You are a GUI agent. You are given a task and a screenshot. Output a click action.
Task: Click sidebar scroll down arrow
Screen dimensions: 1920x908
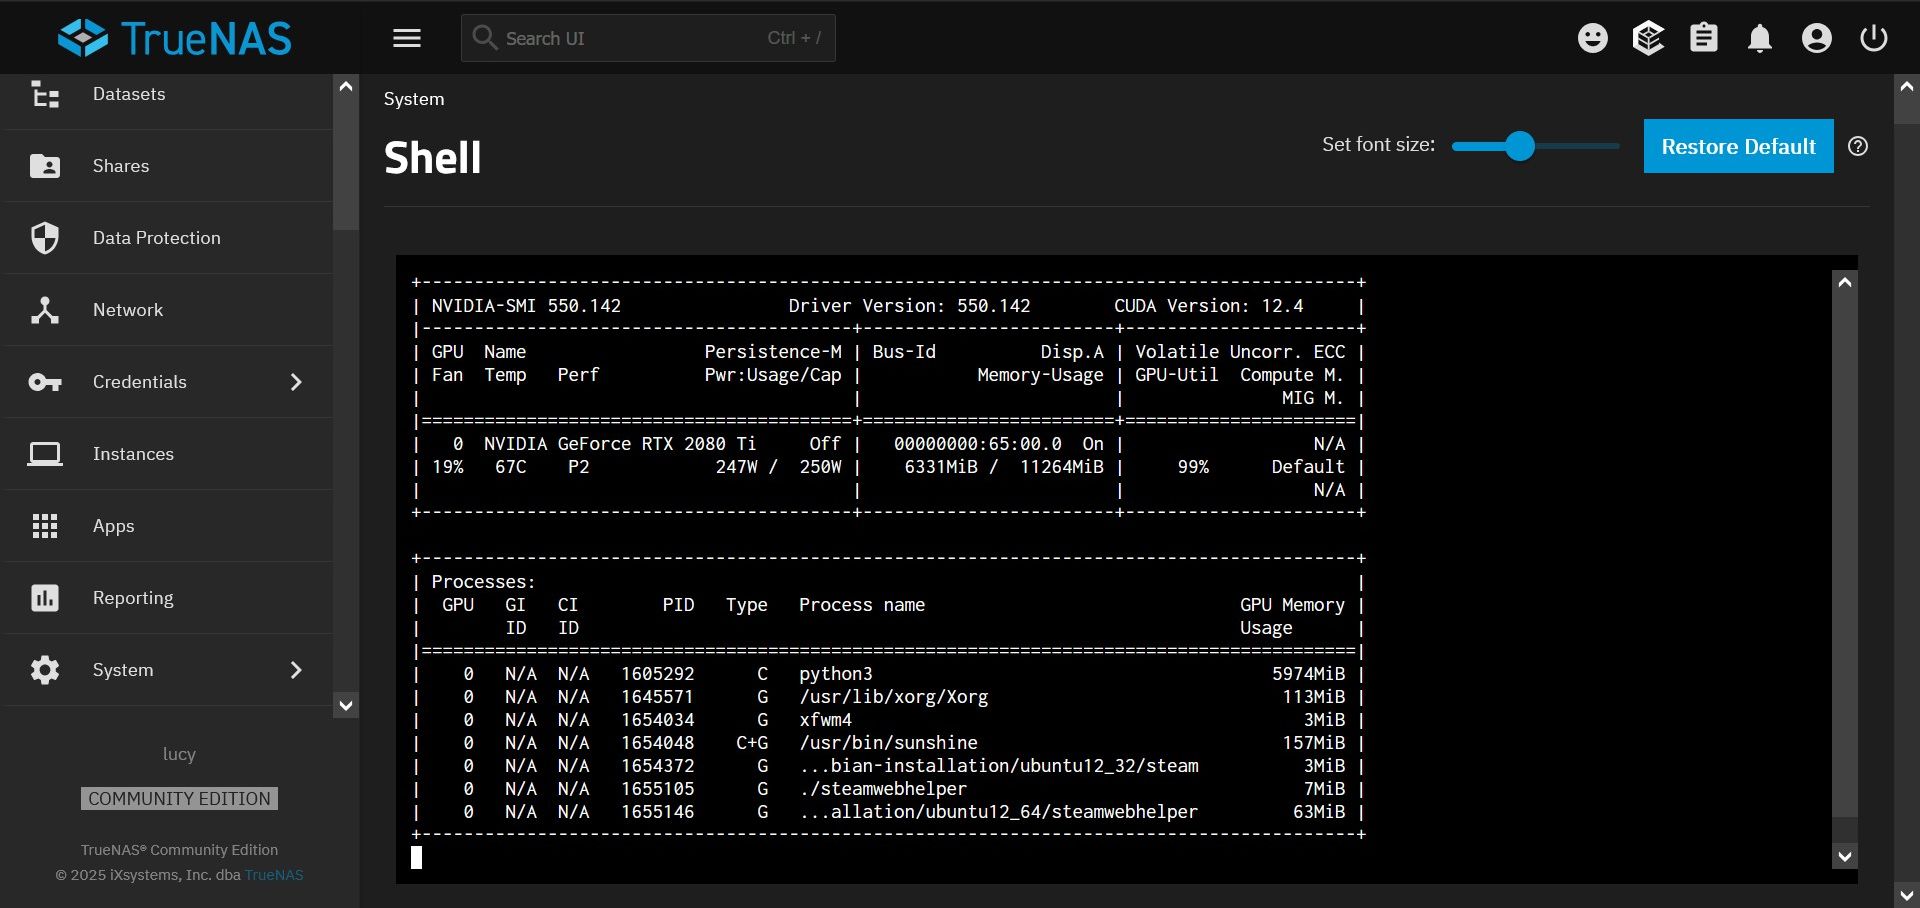[346, 705]
